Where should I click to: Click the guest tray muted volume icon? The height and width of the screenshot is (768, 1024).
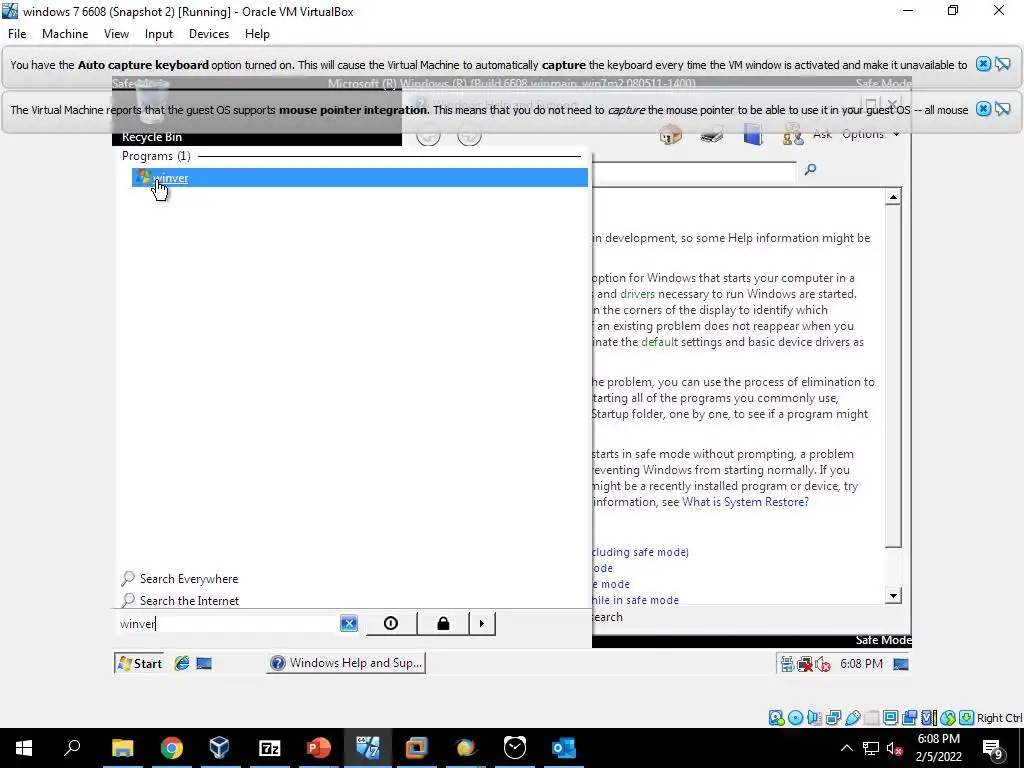(x=823, y=664)
